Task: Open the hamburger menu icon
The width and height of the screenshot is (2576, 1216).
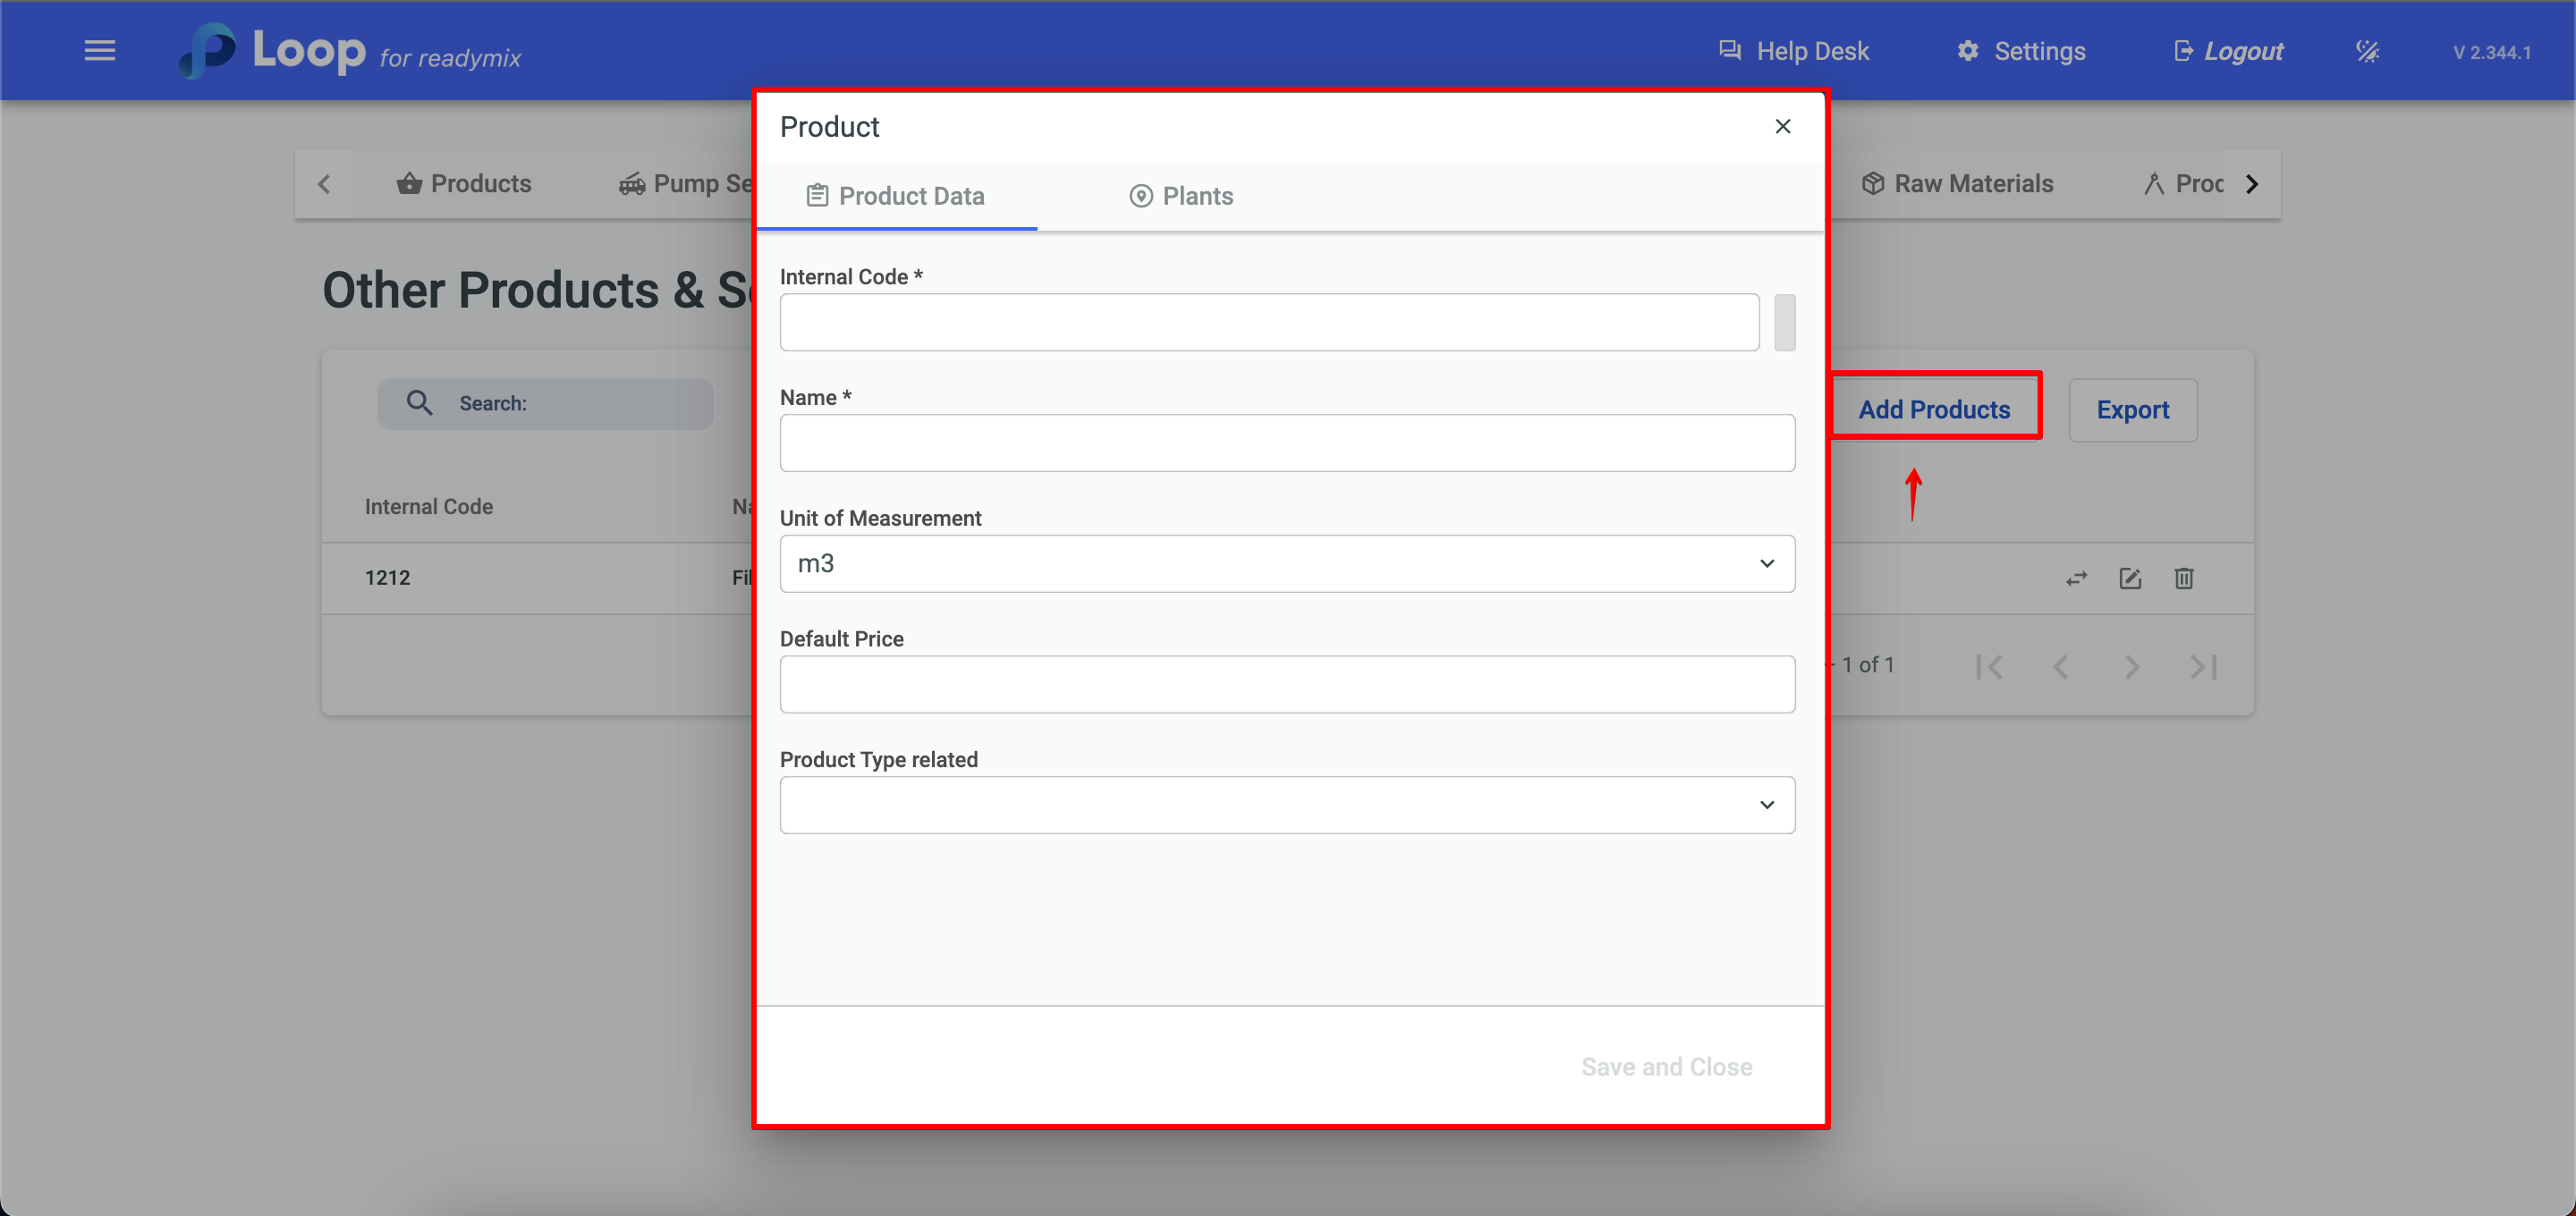Action: click(x=99, y=50)
